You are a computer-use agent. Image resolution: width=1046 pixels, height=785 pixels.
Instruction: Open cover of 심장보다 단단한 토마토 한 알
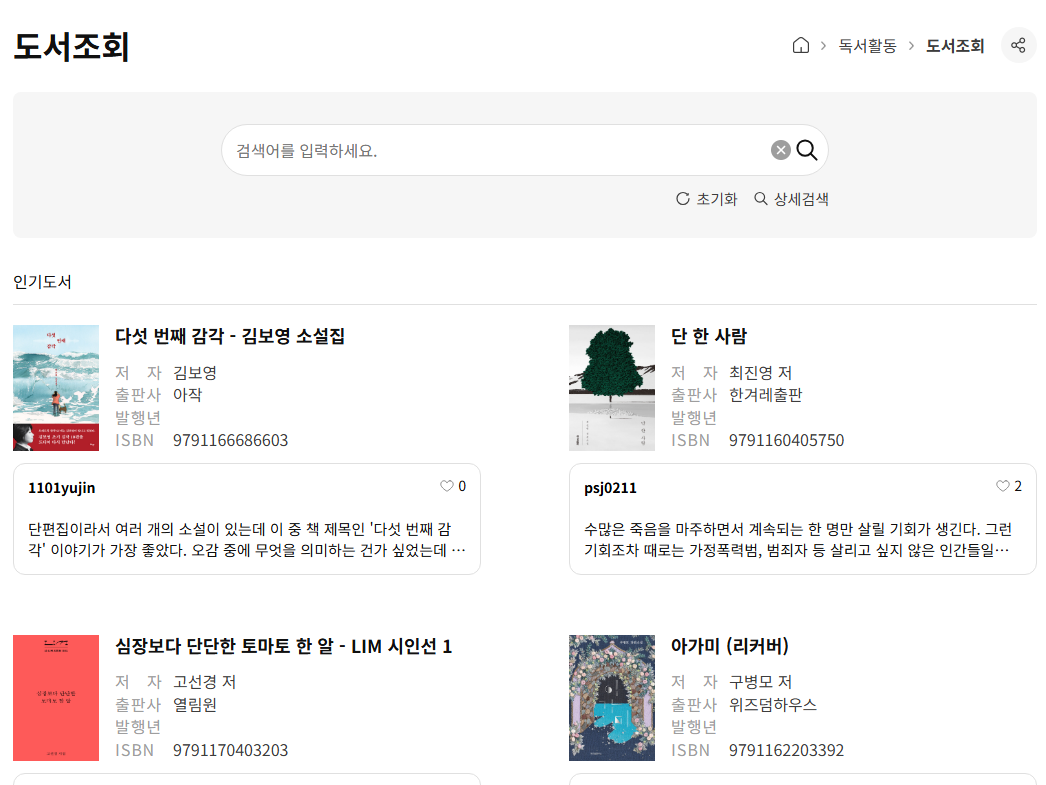[x=56, y=698]
